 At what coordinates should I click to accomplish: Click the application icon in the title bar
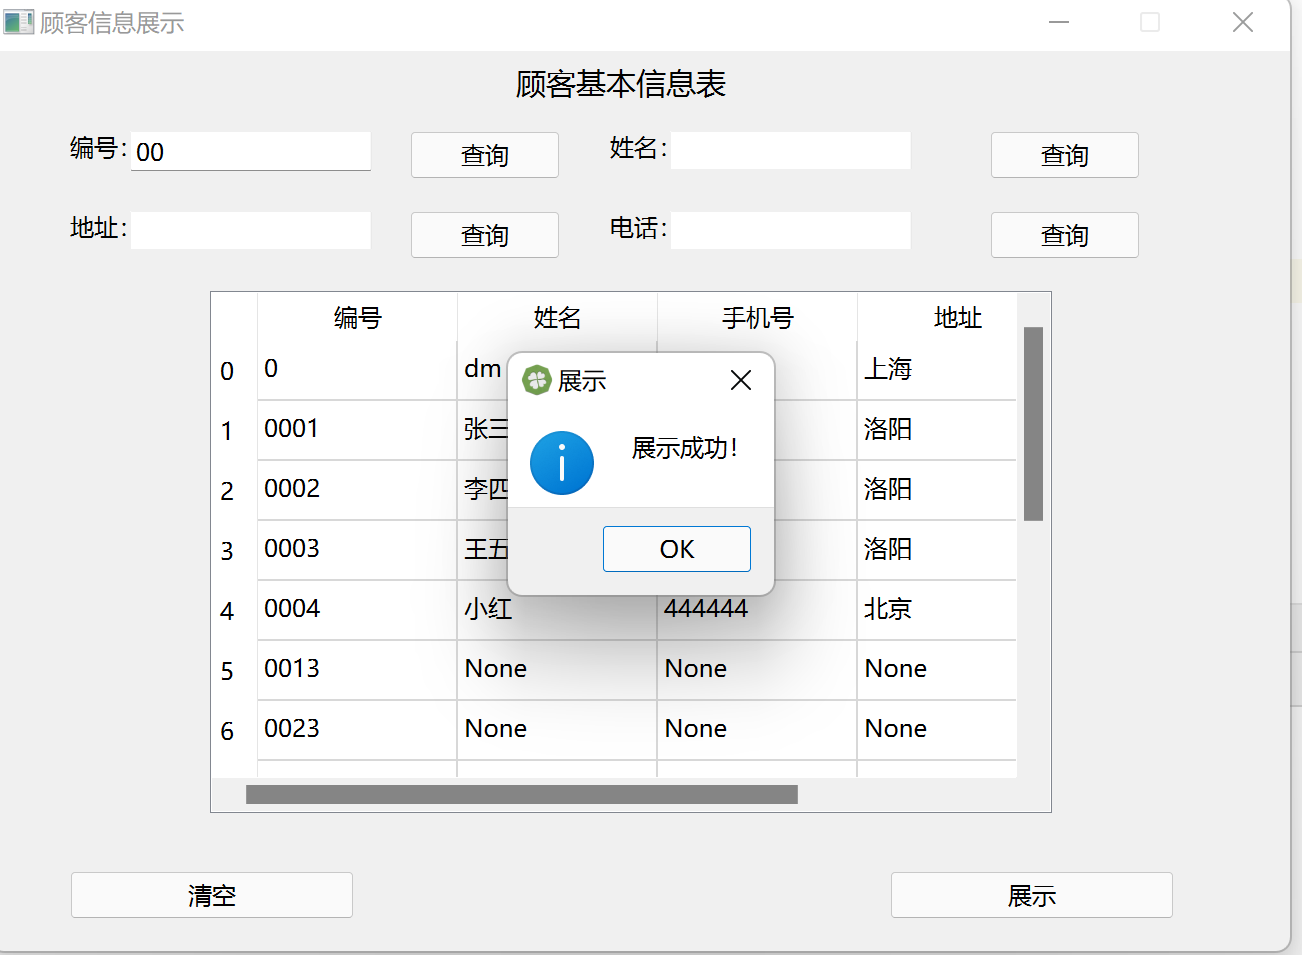pos(20,21)
